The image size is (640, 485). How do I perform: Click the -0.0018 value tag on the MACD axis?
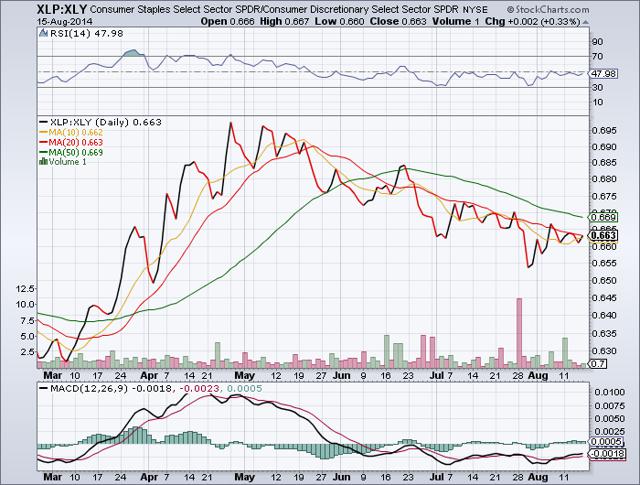point(607,454)
